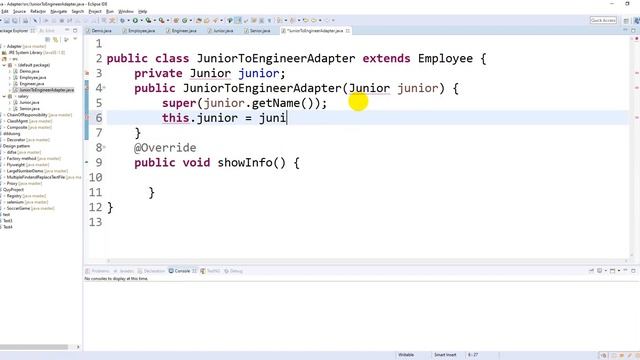Click the Open Console icon
640x360 pixels.
coord(612,271)
